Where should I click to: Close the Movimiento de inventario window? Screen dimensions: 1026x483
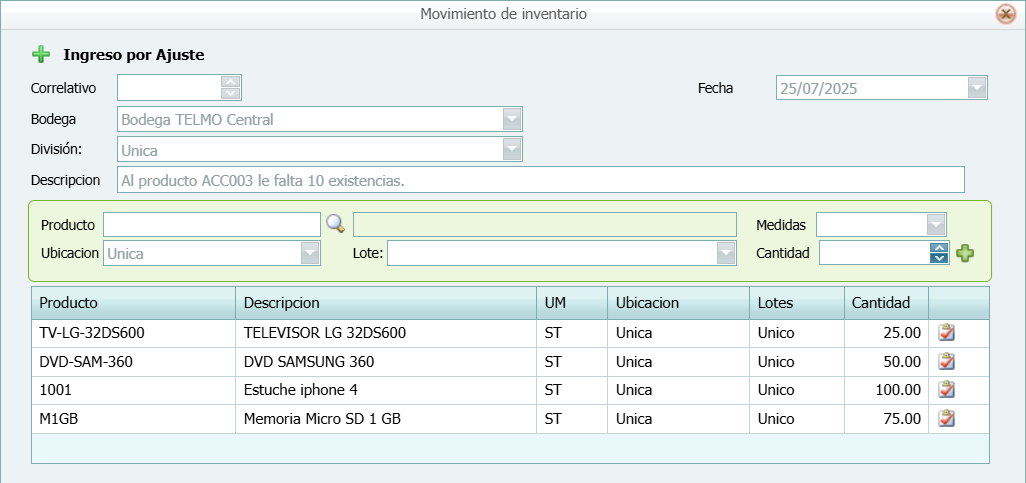1005,14
